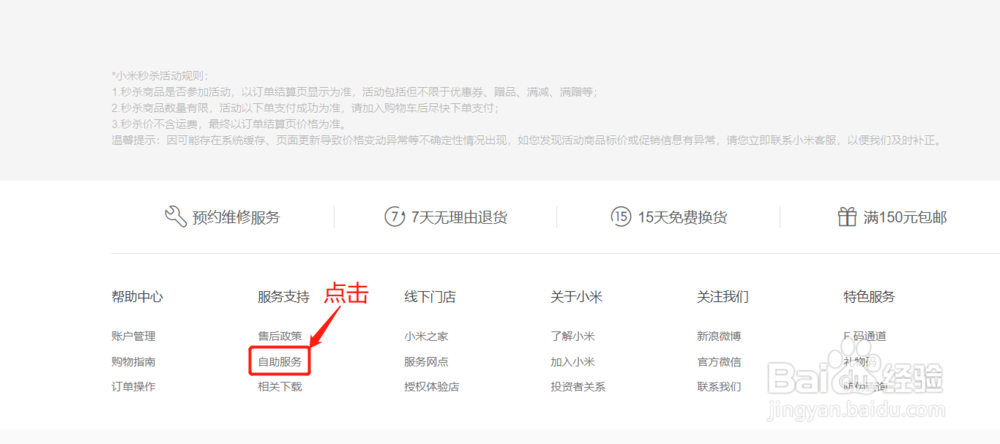Open the 联系我们 link

[x=719, y=387]
